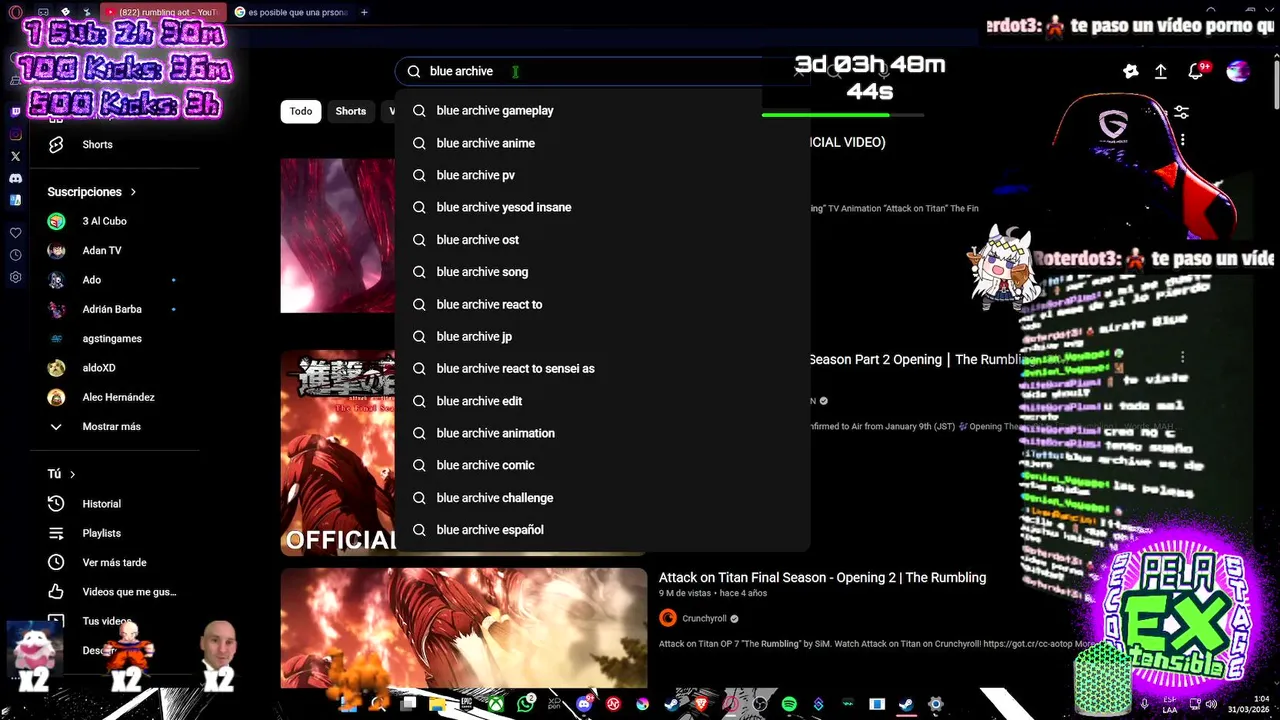Open Epic Games launcher in taskbar
Screen dimensions: 1280x720
click(466, 704)
